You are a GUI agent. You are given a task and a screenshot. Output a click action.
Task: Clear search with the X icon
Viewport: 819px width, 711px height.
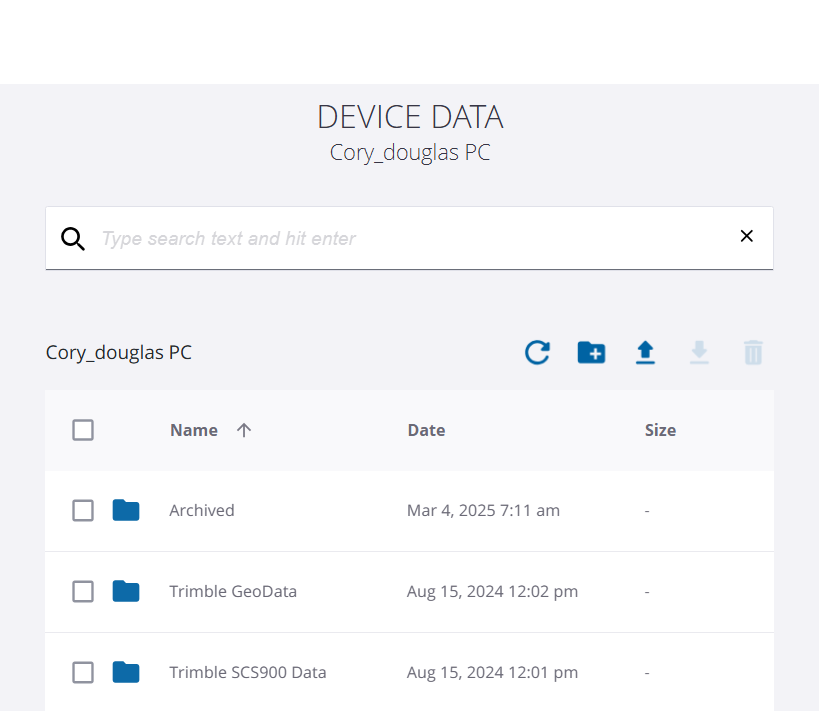[x=746, y=236]
